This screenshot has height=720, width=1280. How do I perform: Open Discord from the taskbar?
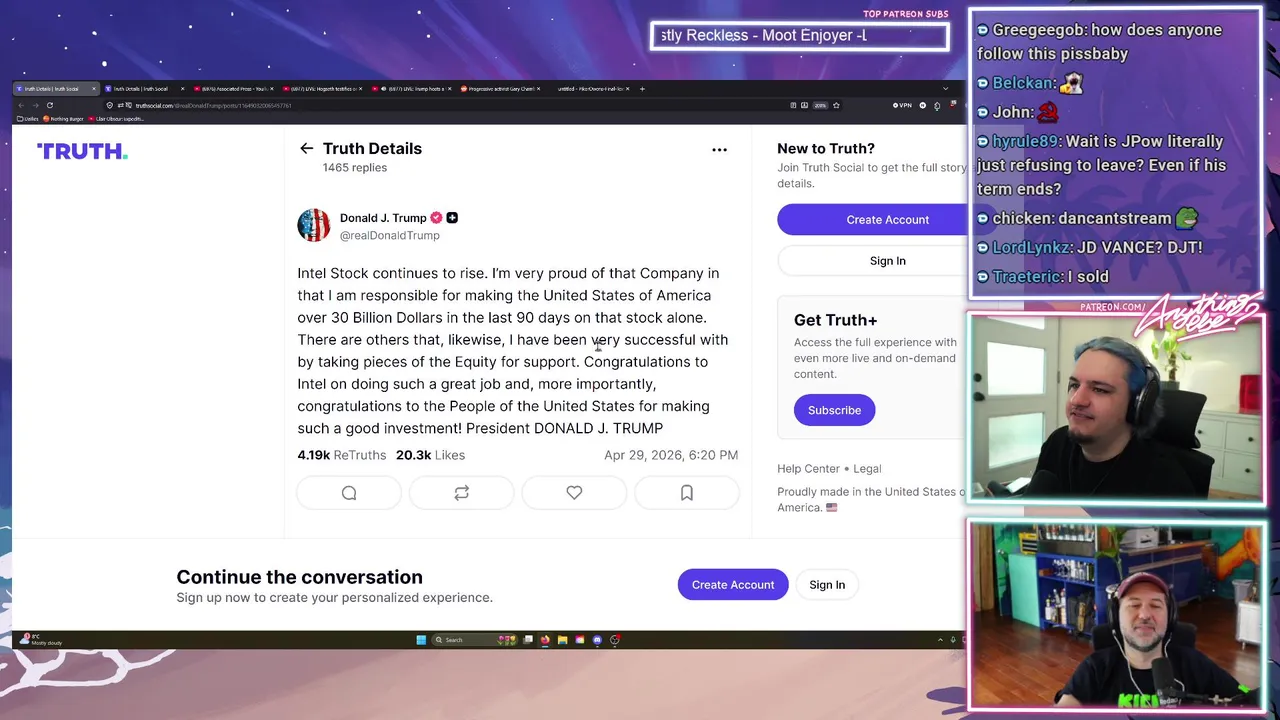pos(597,640)
